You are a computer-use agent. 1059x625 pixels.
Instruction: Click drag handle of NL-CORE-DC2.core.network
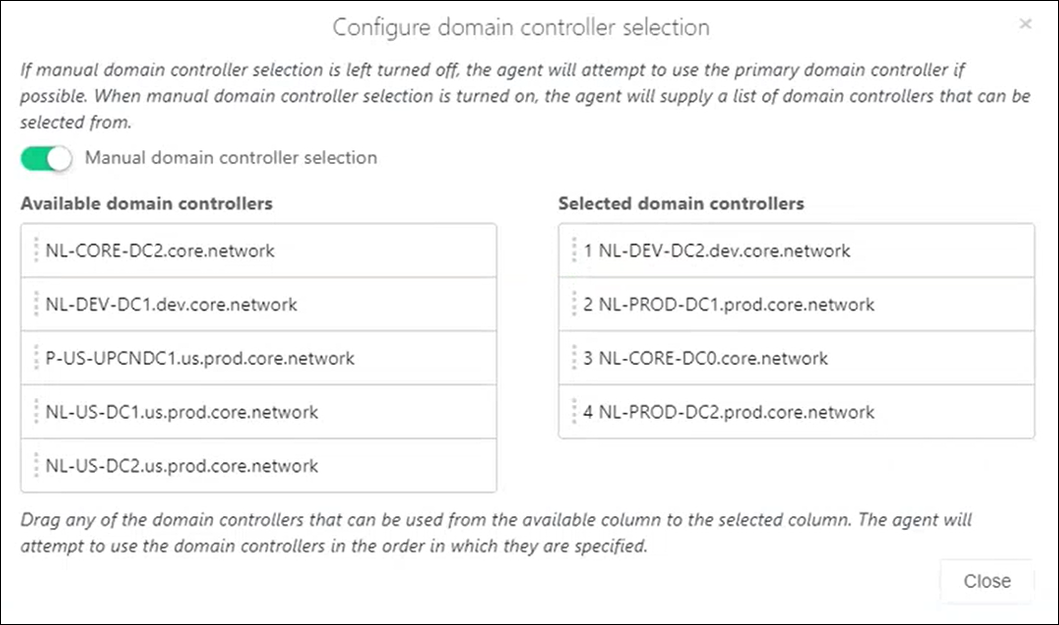click(x=36, y=251)
